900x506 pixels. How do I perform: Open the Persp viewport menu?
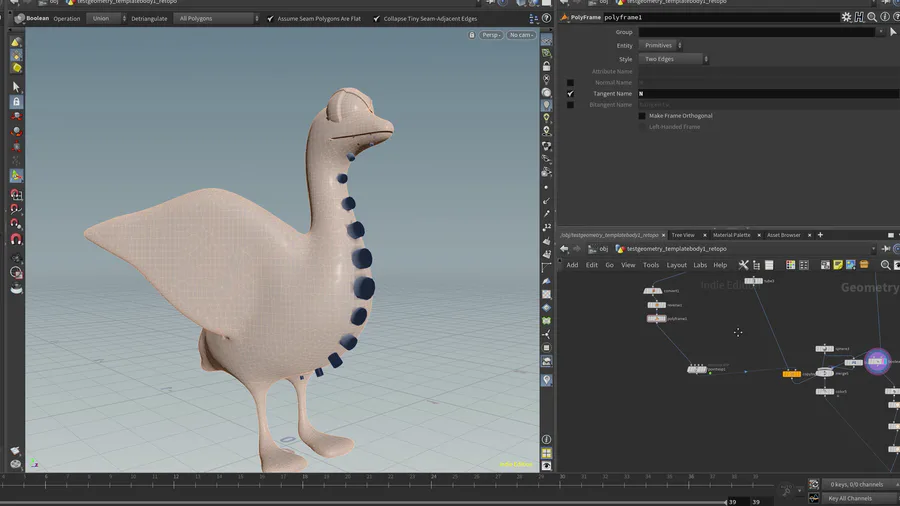pos(491,35)
